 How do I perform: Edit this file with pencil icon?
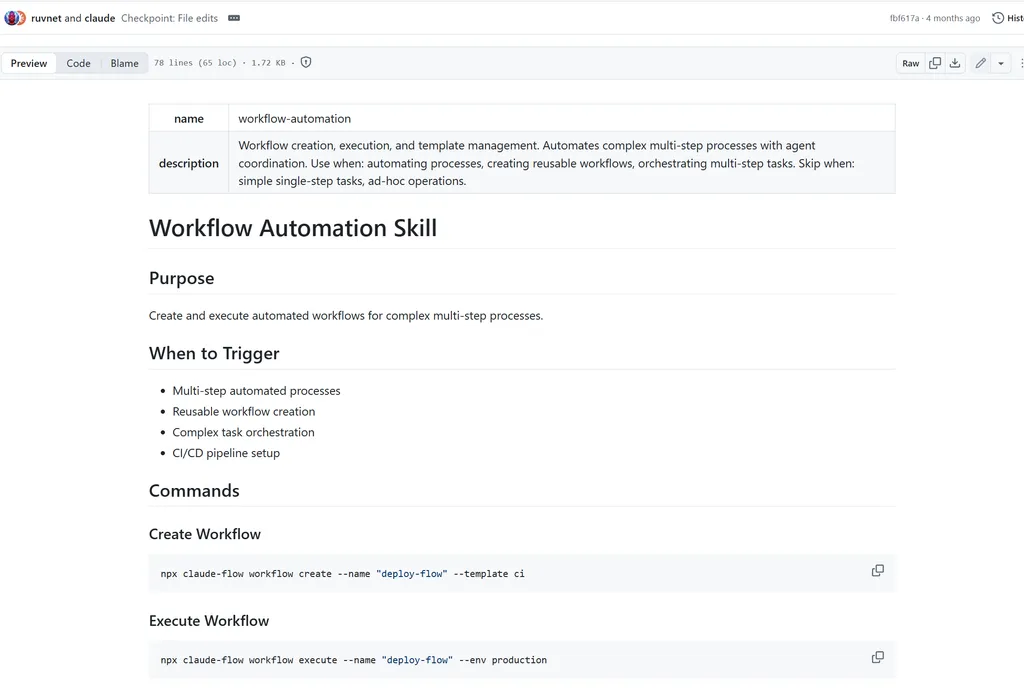point(980,63)
